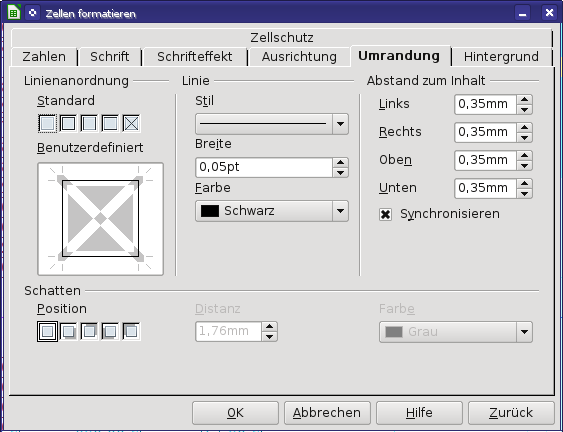The height and width of the screenshot is (432, 563).
Task: Increase the Breite line width spinner
Action: coord(340,163)
